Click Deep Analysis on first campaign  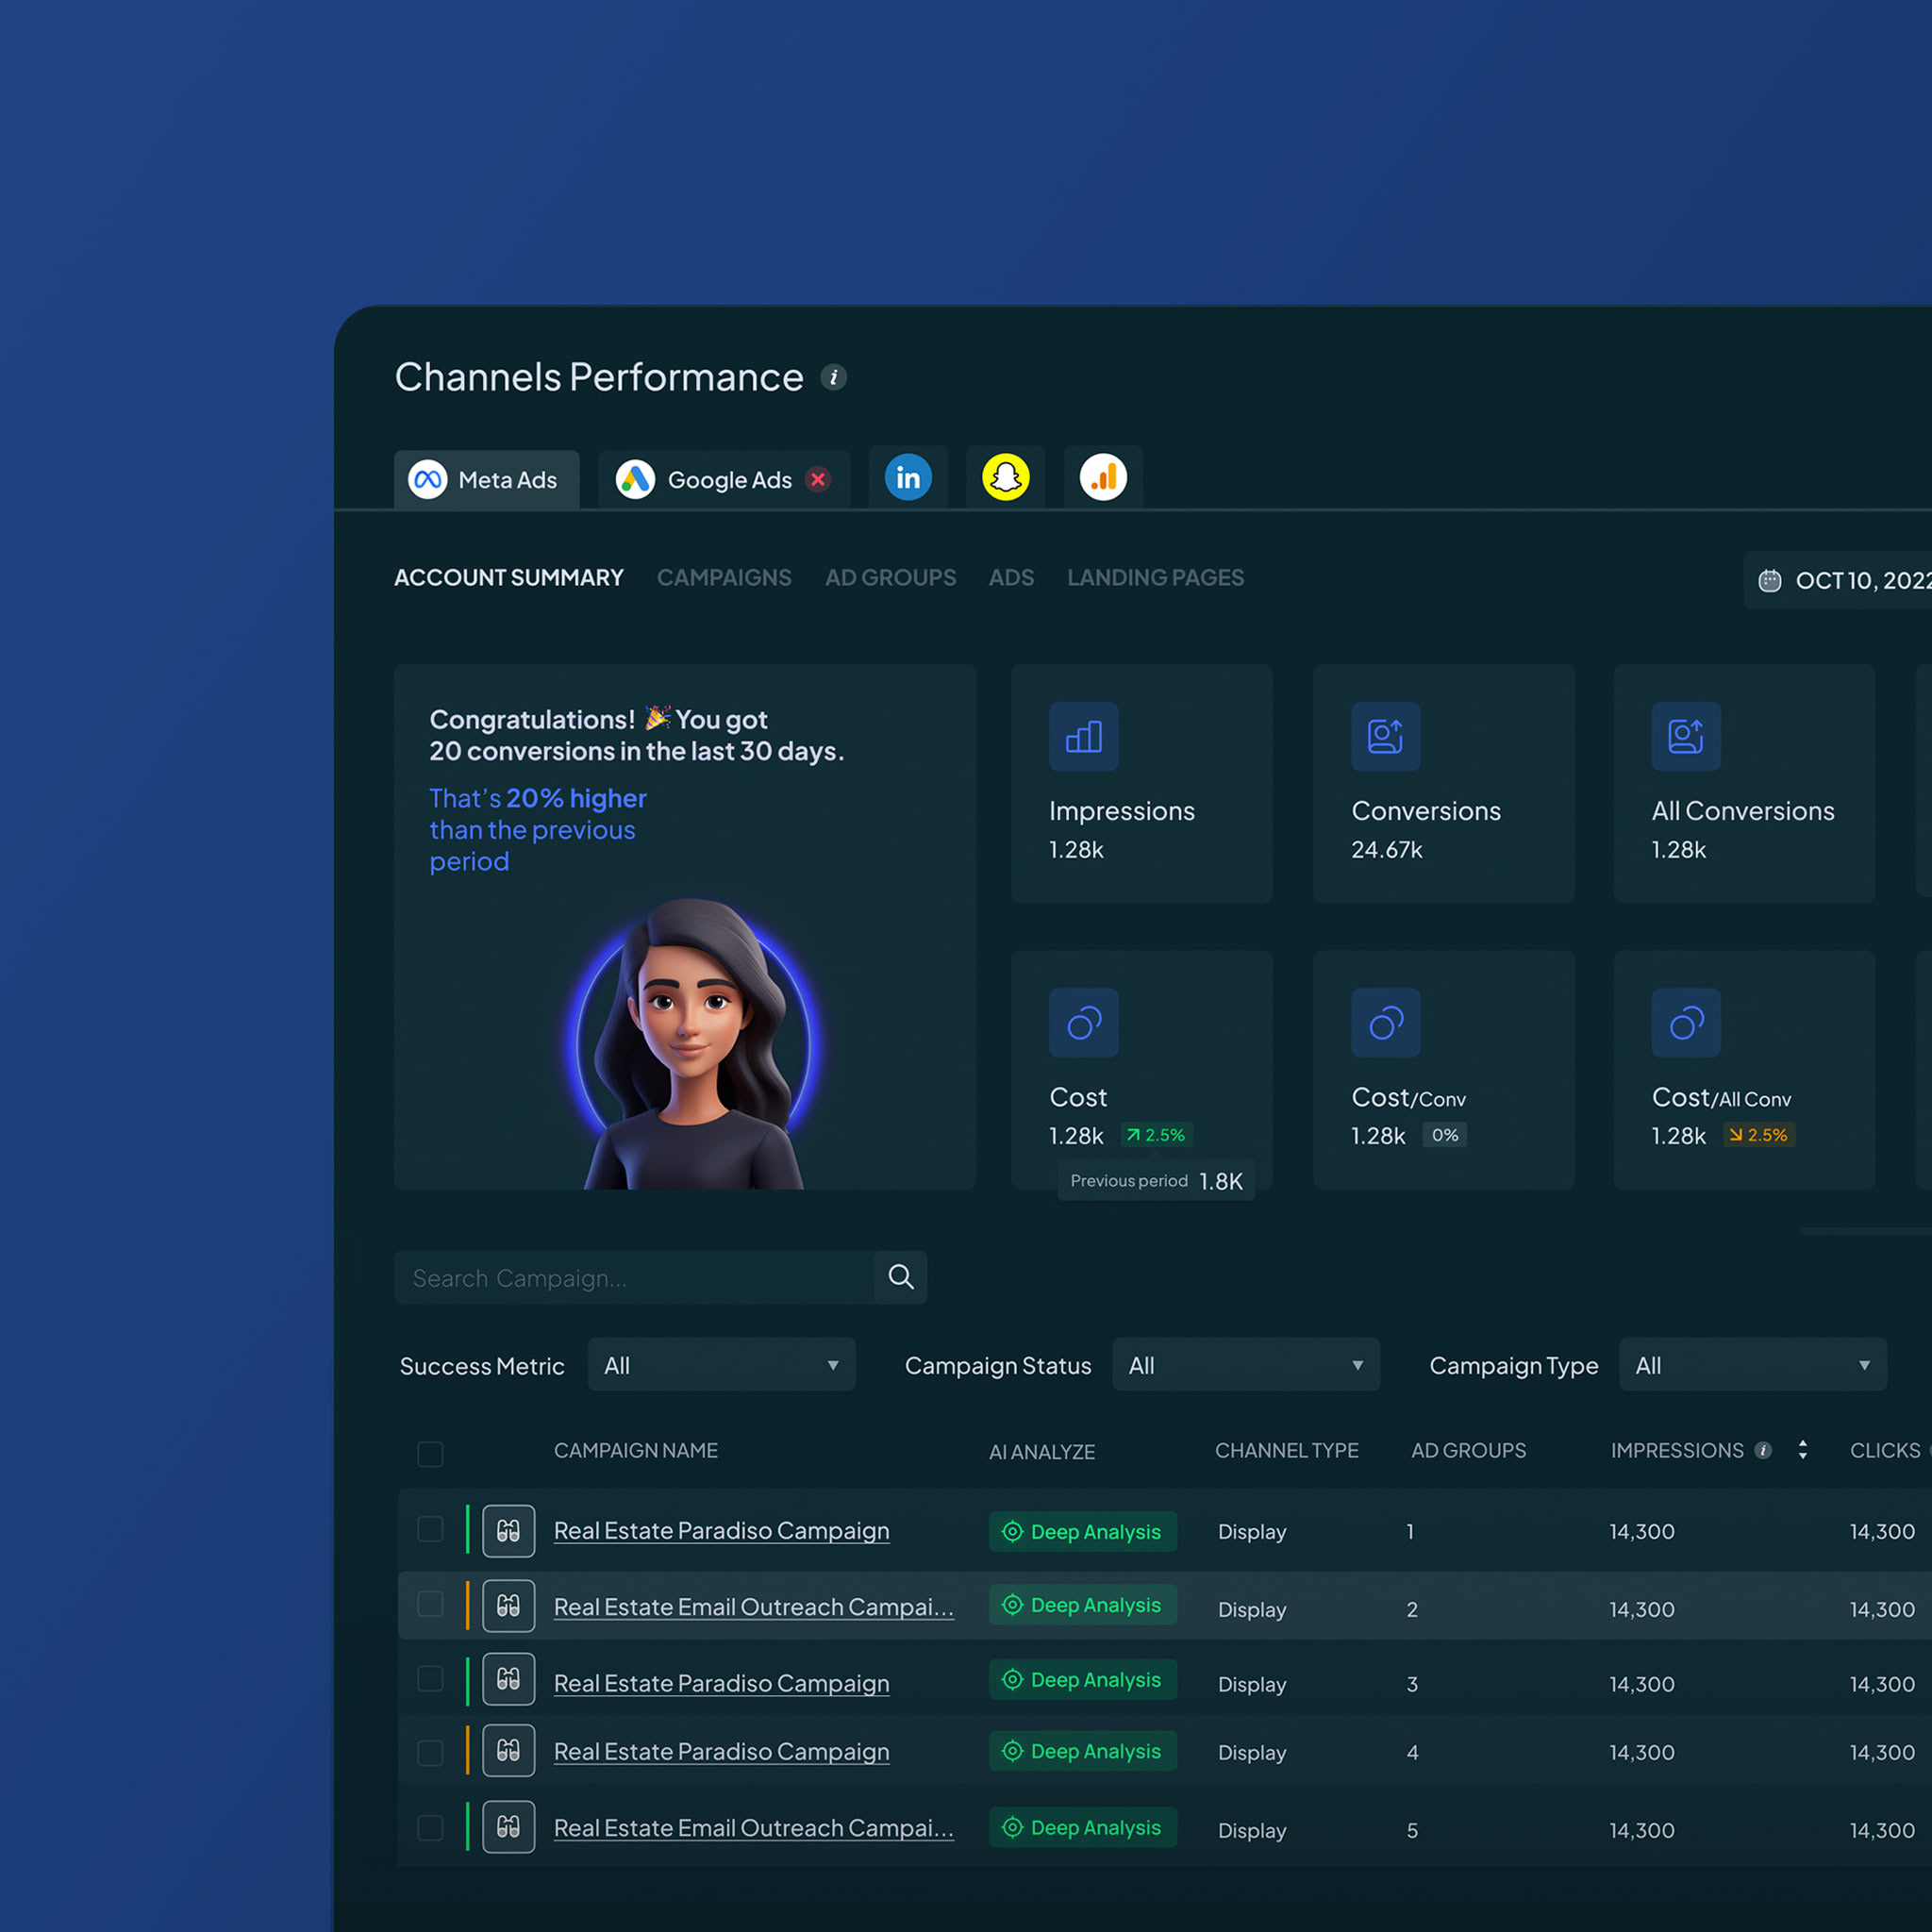click(x=1082, y=1531)
